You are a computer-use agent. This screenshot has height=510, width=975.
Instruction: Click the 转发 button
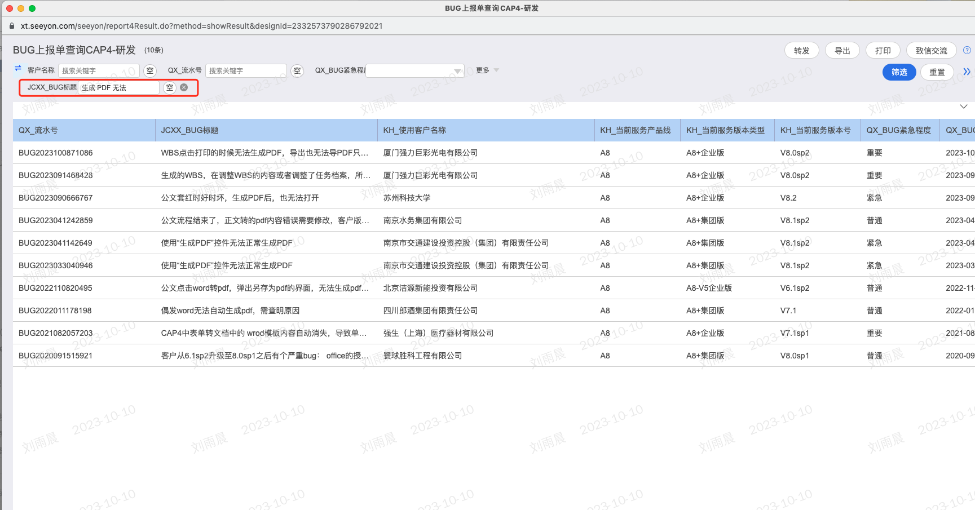point(802,50)
